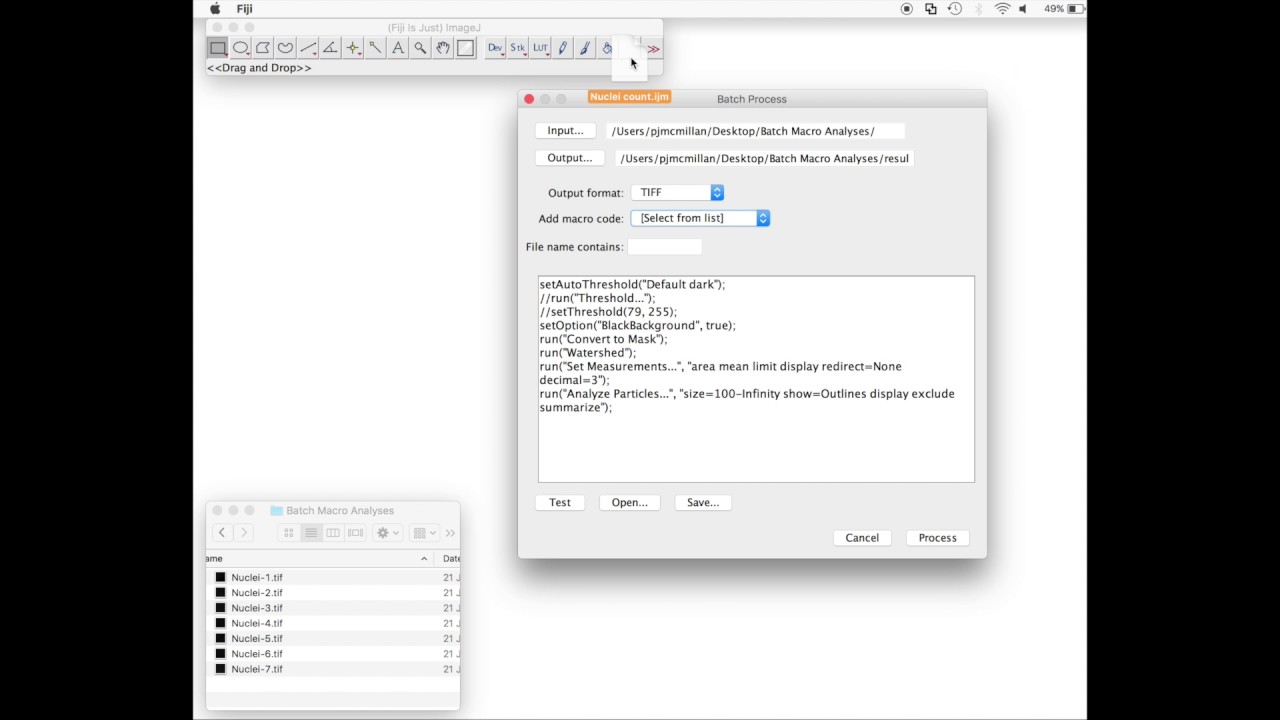Select the Paintbrush tool

[585, 48]
